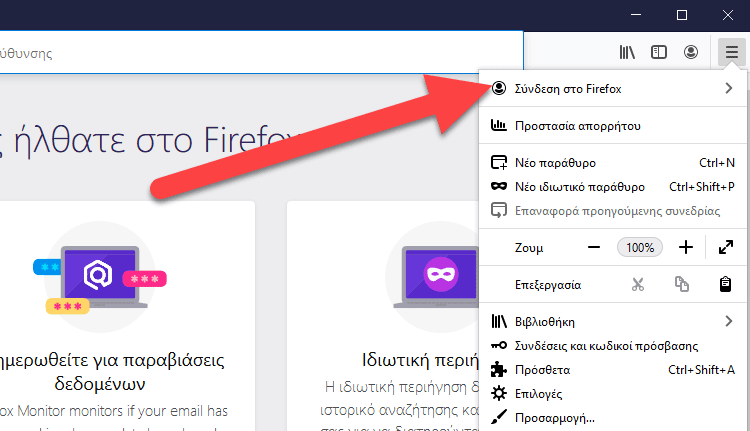This screenshot has height=431, width=750.
Task: Click the customize paintbrush icon
Action: (499, 417)
